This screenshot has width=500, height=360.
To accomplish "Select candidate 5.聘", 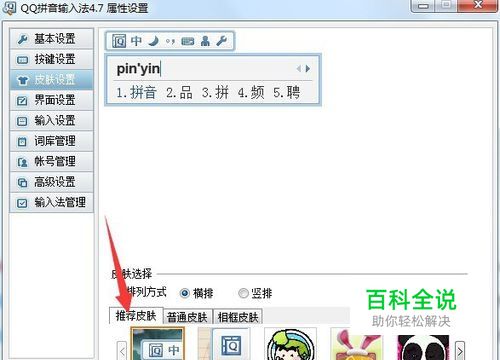I will click(x=287, y=92).
